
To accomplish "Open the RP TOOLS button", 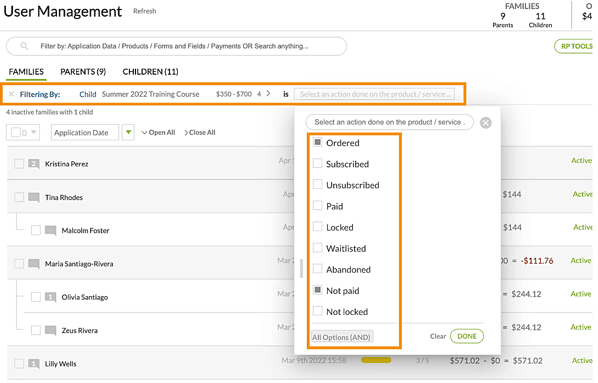I will click(575, 46).
